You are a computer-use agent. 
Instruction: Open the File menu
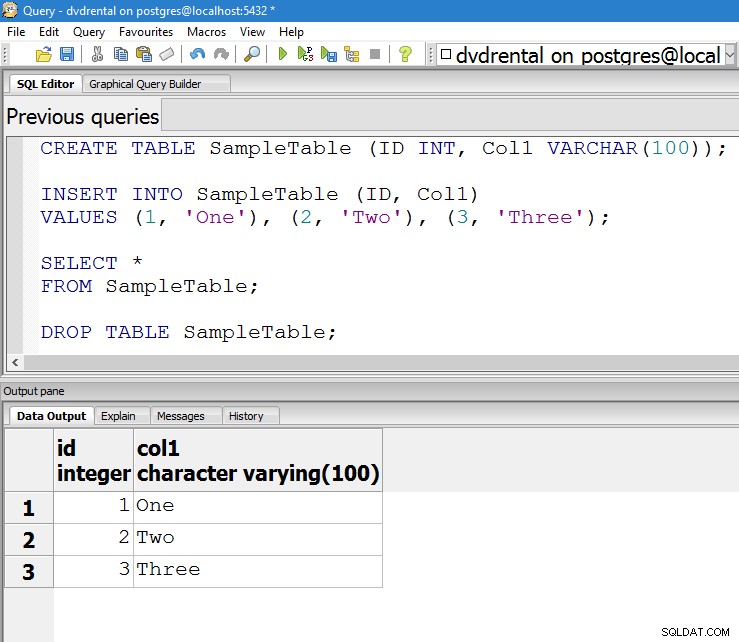tap(16, 32)
